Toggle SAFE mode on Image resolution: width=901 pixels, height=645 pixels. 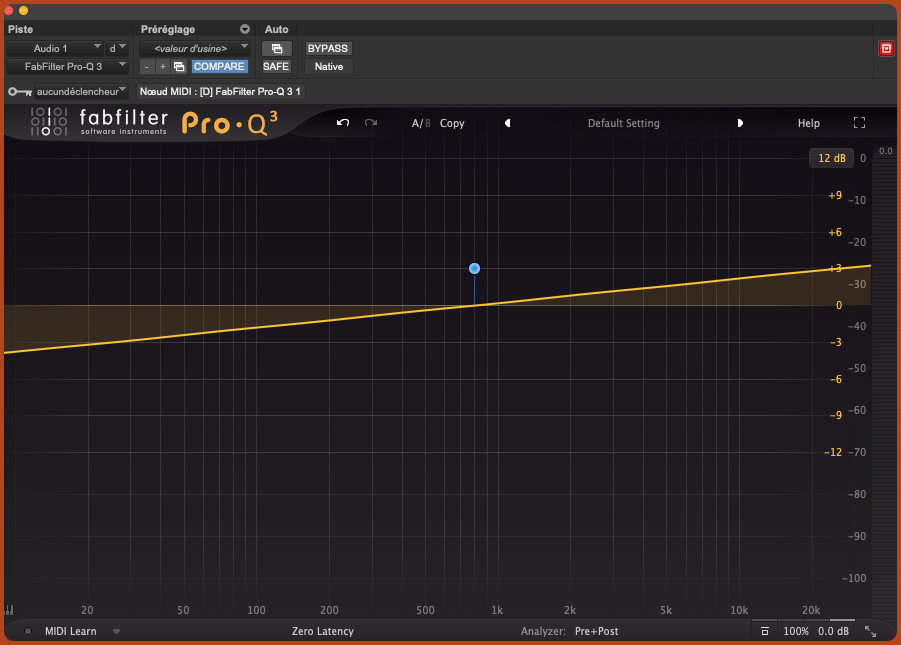point(275,66)
